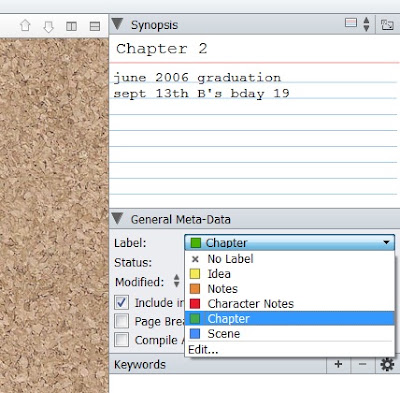Choose the Notes label

289,289
